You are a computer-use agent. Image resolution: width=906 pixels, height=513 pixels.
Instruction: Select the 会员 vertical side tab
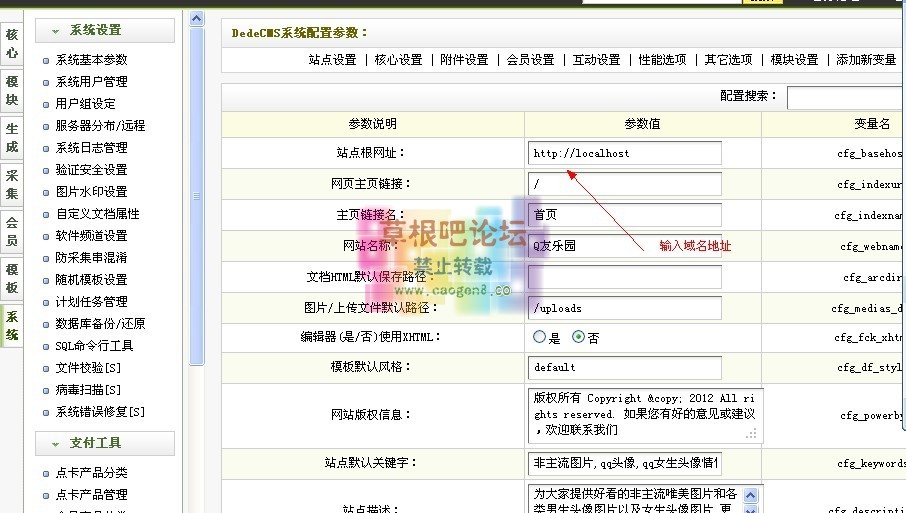point(12,232)
